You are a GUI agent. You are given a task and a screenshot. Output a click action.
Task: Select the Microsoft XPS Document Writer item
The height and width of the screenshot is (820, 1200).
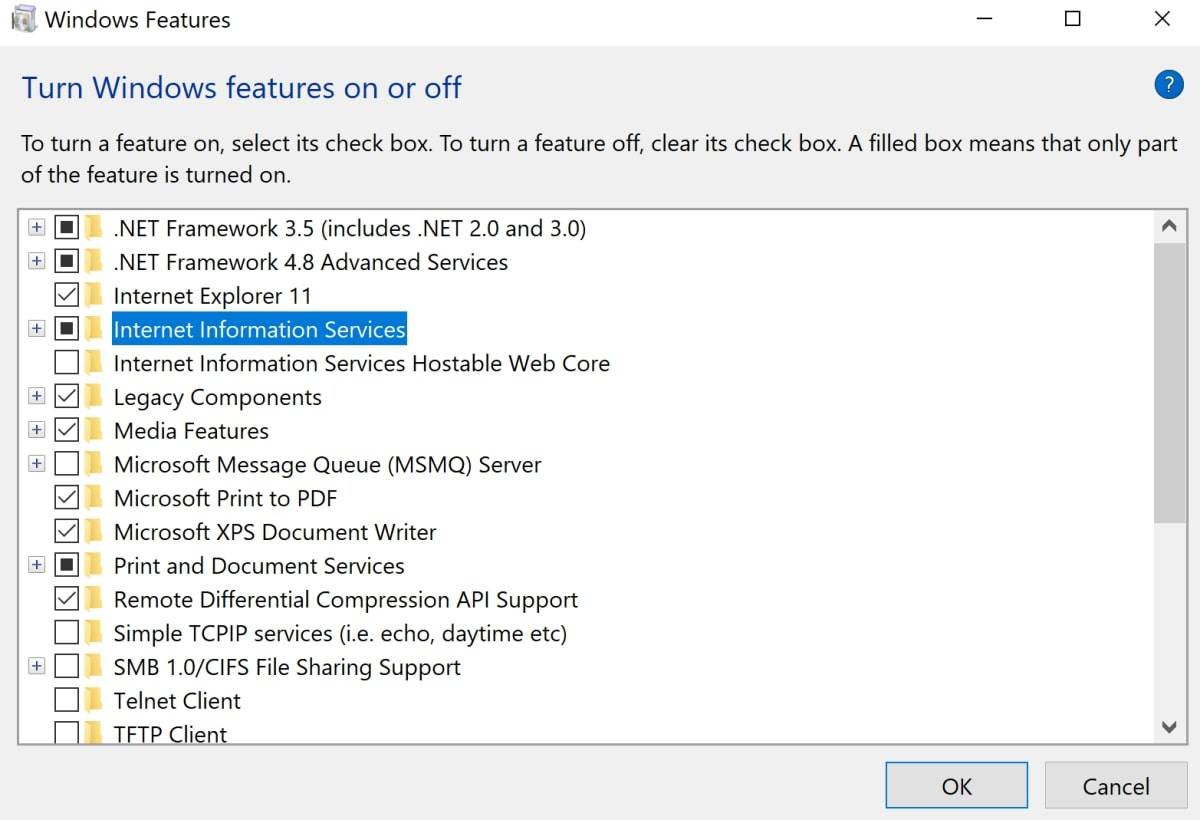[275, 532]
